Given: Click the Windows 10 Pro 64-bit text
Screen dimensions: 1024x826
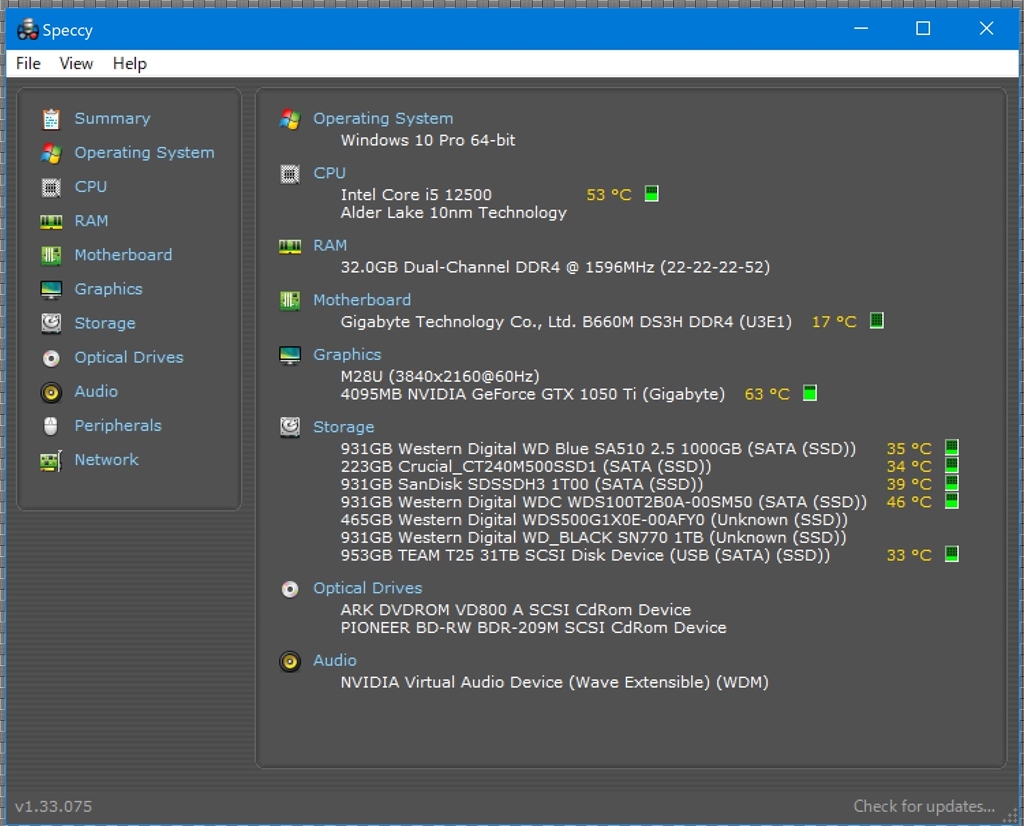Looking at the screenshot, I should 428,140.
